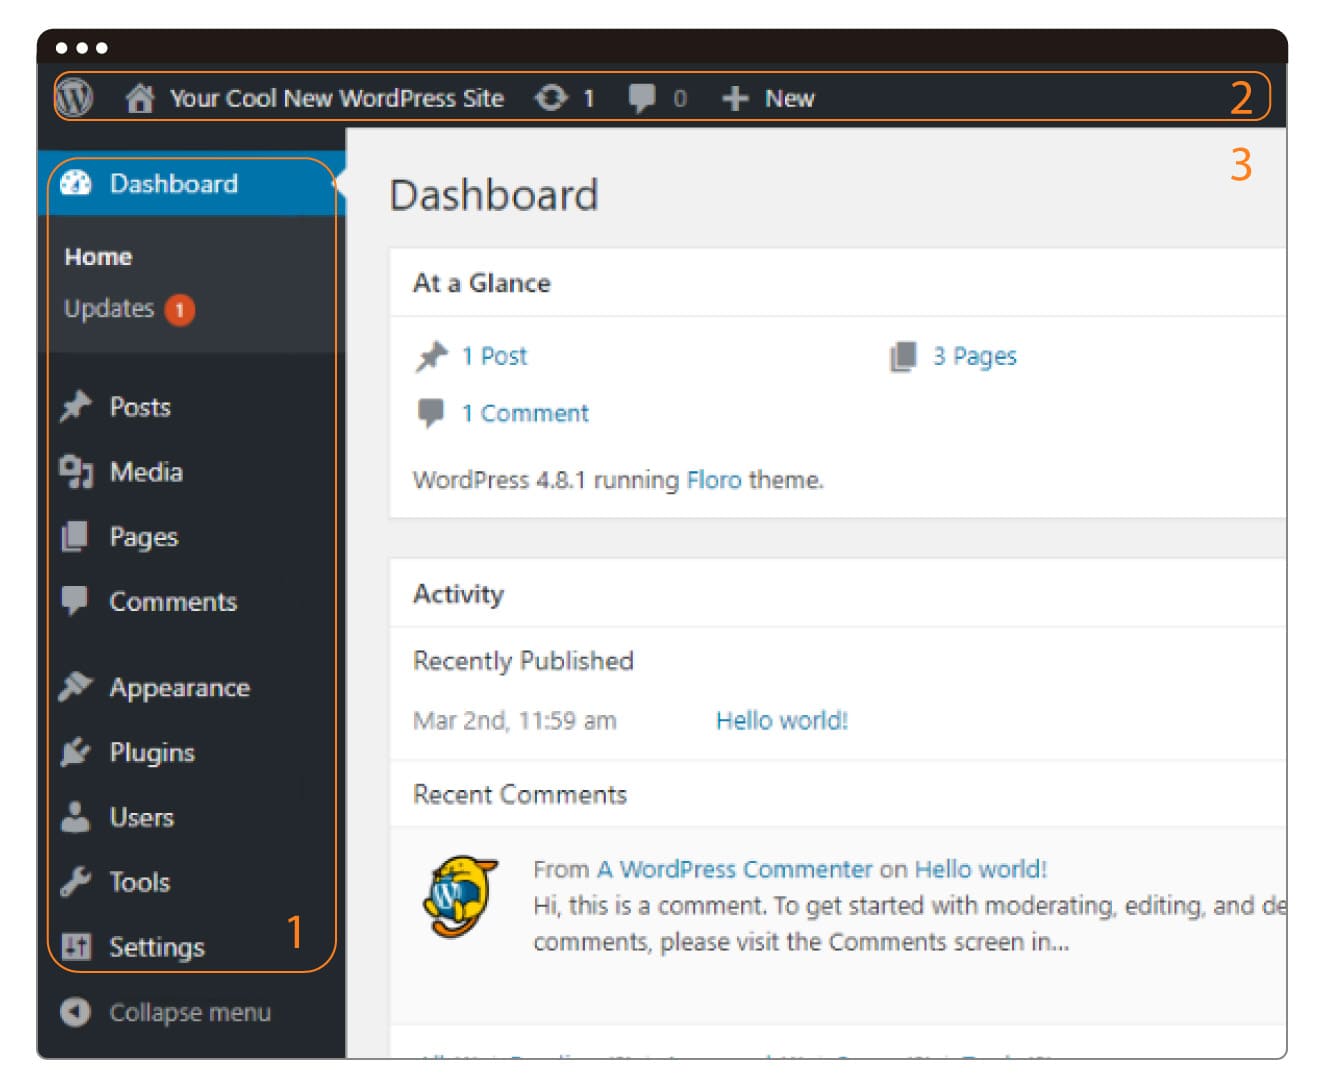Click the pages icon beside 3 Pages

tap(903, 356)
